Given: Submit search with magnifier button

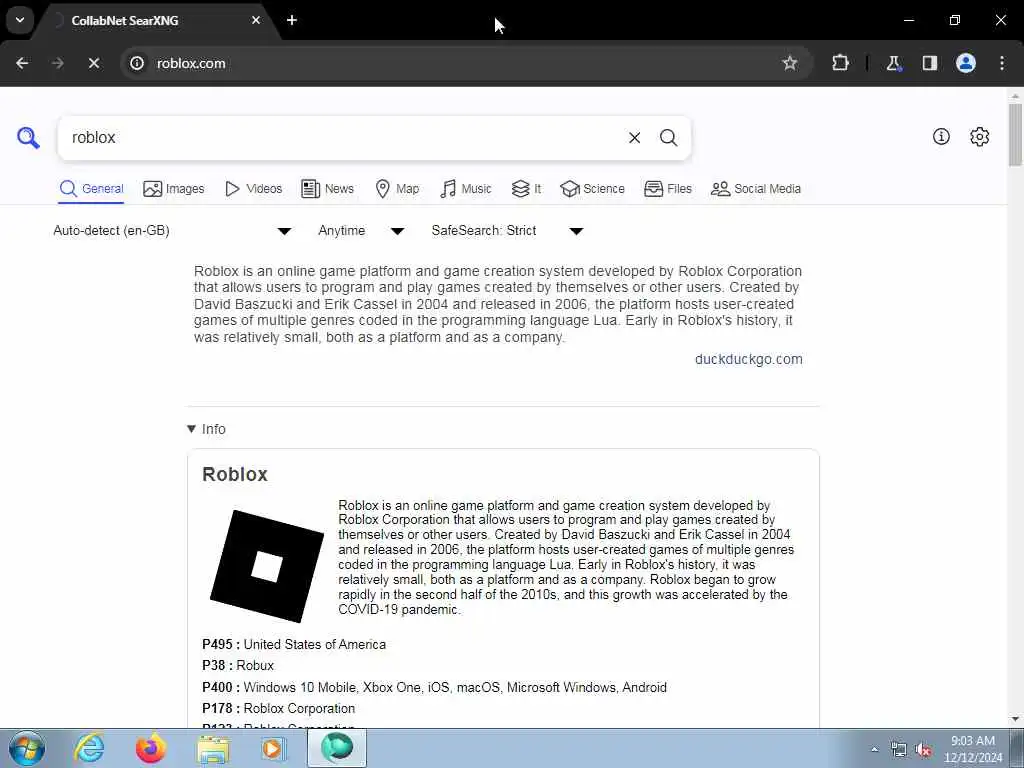Looking at the screenshot, I should coord(668,138).
